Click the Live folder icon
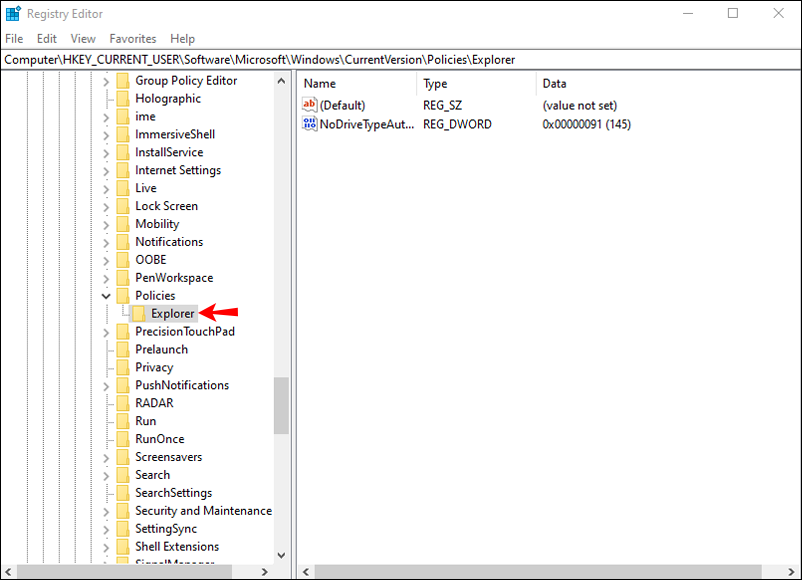The width and height of the screenshot is (802, 580). [123, 188]
